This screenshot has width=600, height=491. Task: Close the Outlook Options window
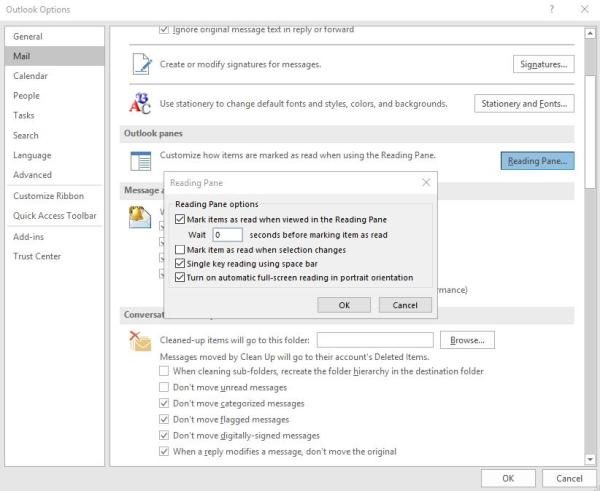point(584,9)
